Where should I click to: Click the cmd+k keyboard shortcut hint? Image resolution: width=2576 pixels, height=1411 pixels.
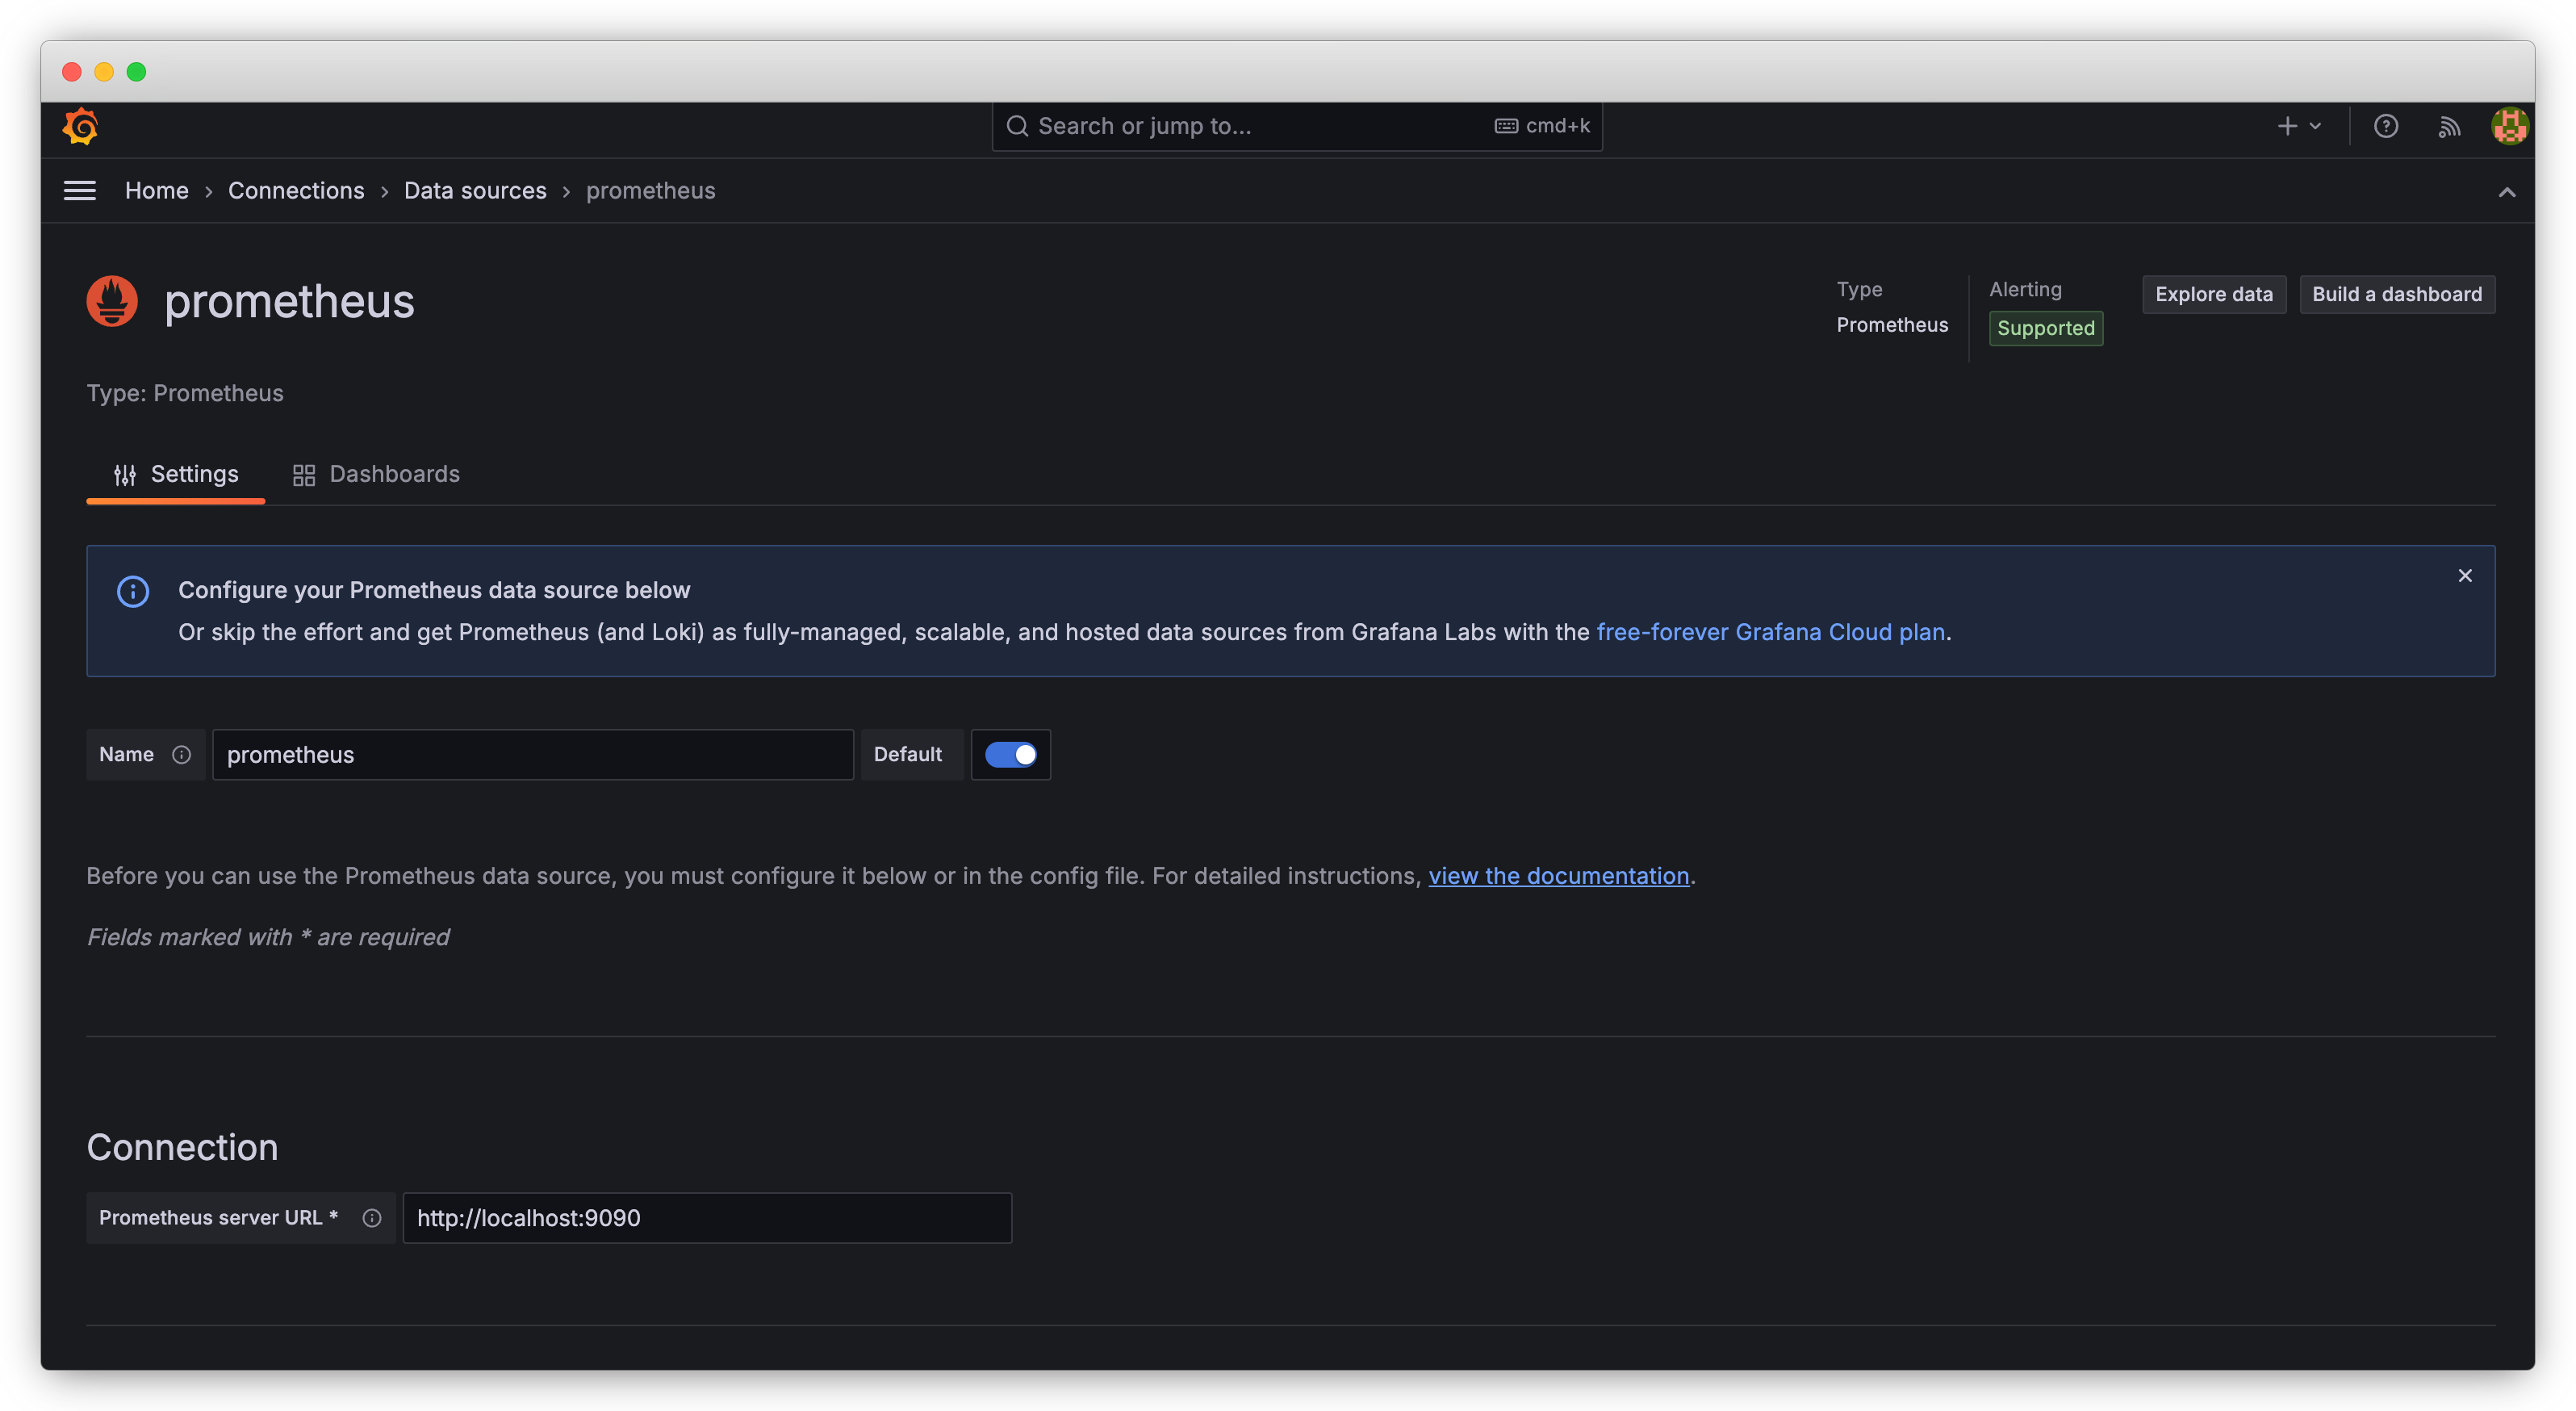(x=1542, y=126)
